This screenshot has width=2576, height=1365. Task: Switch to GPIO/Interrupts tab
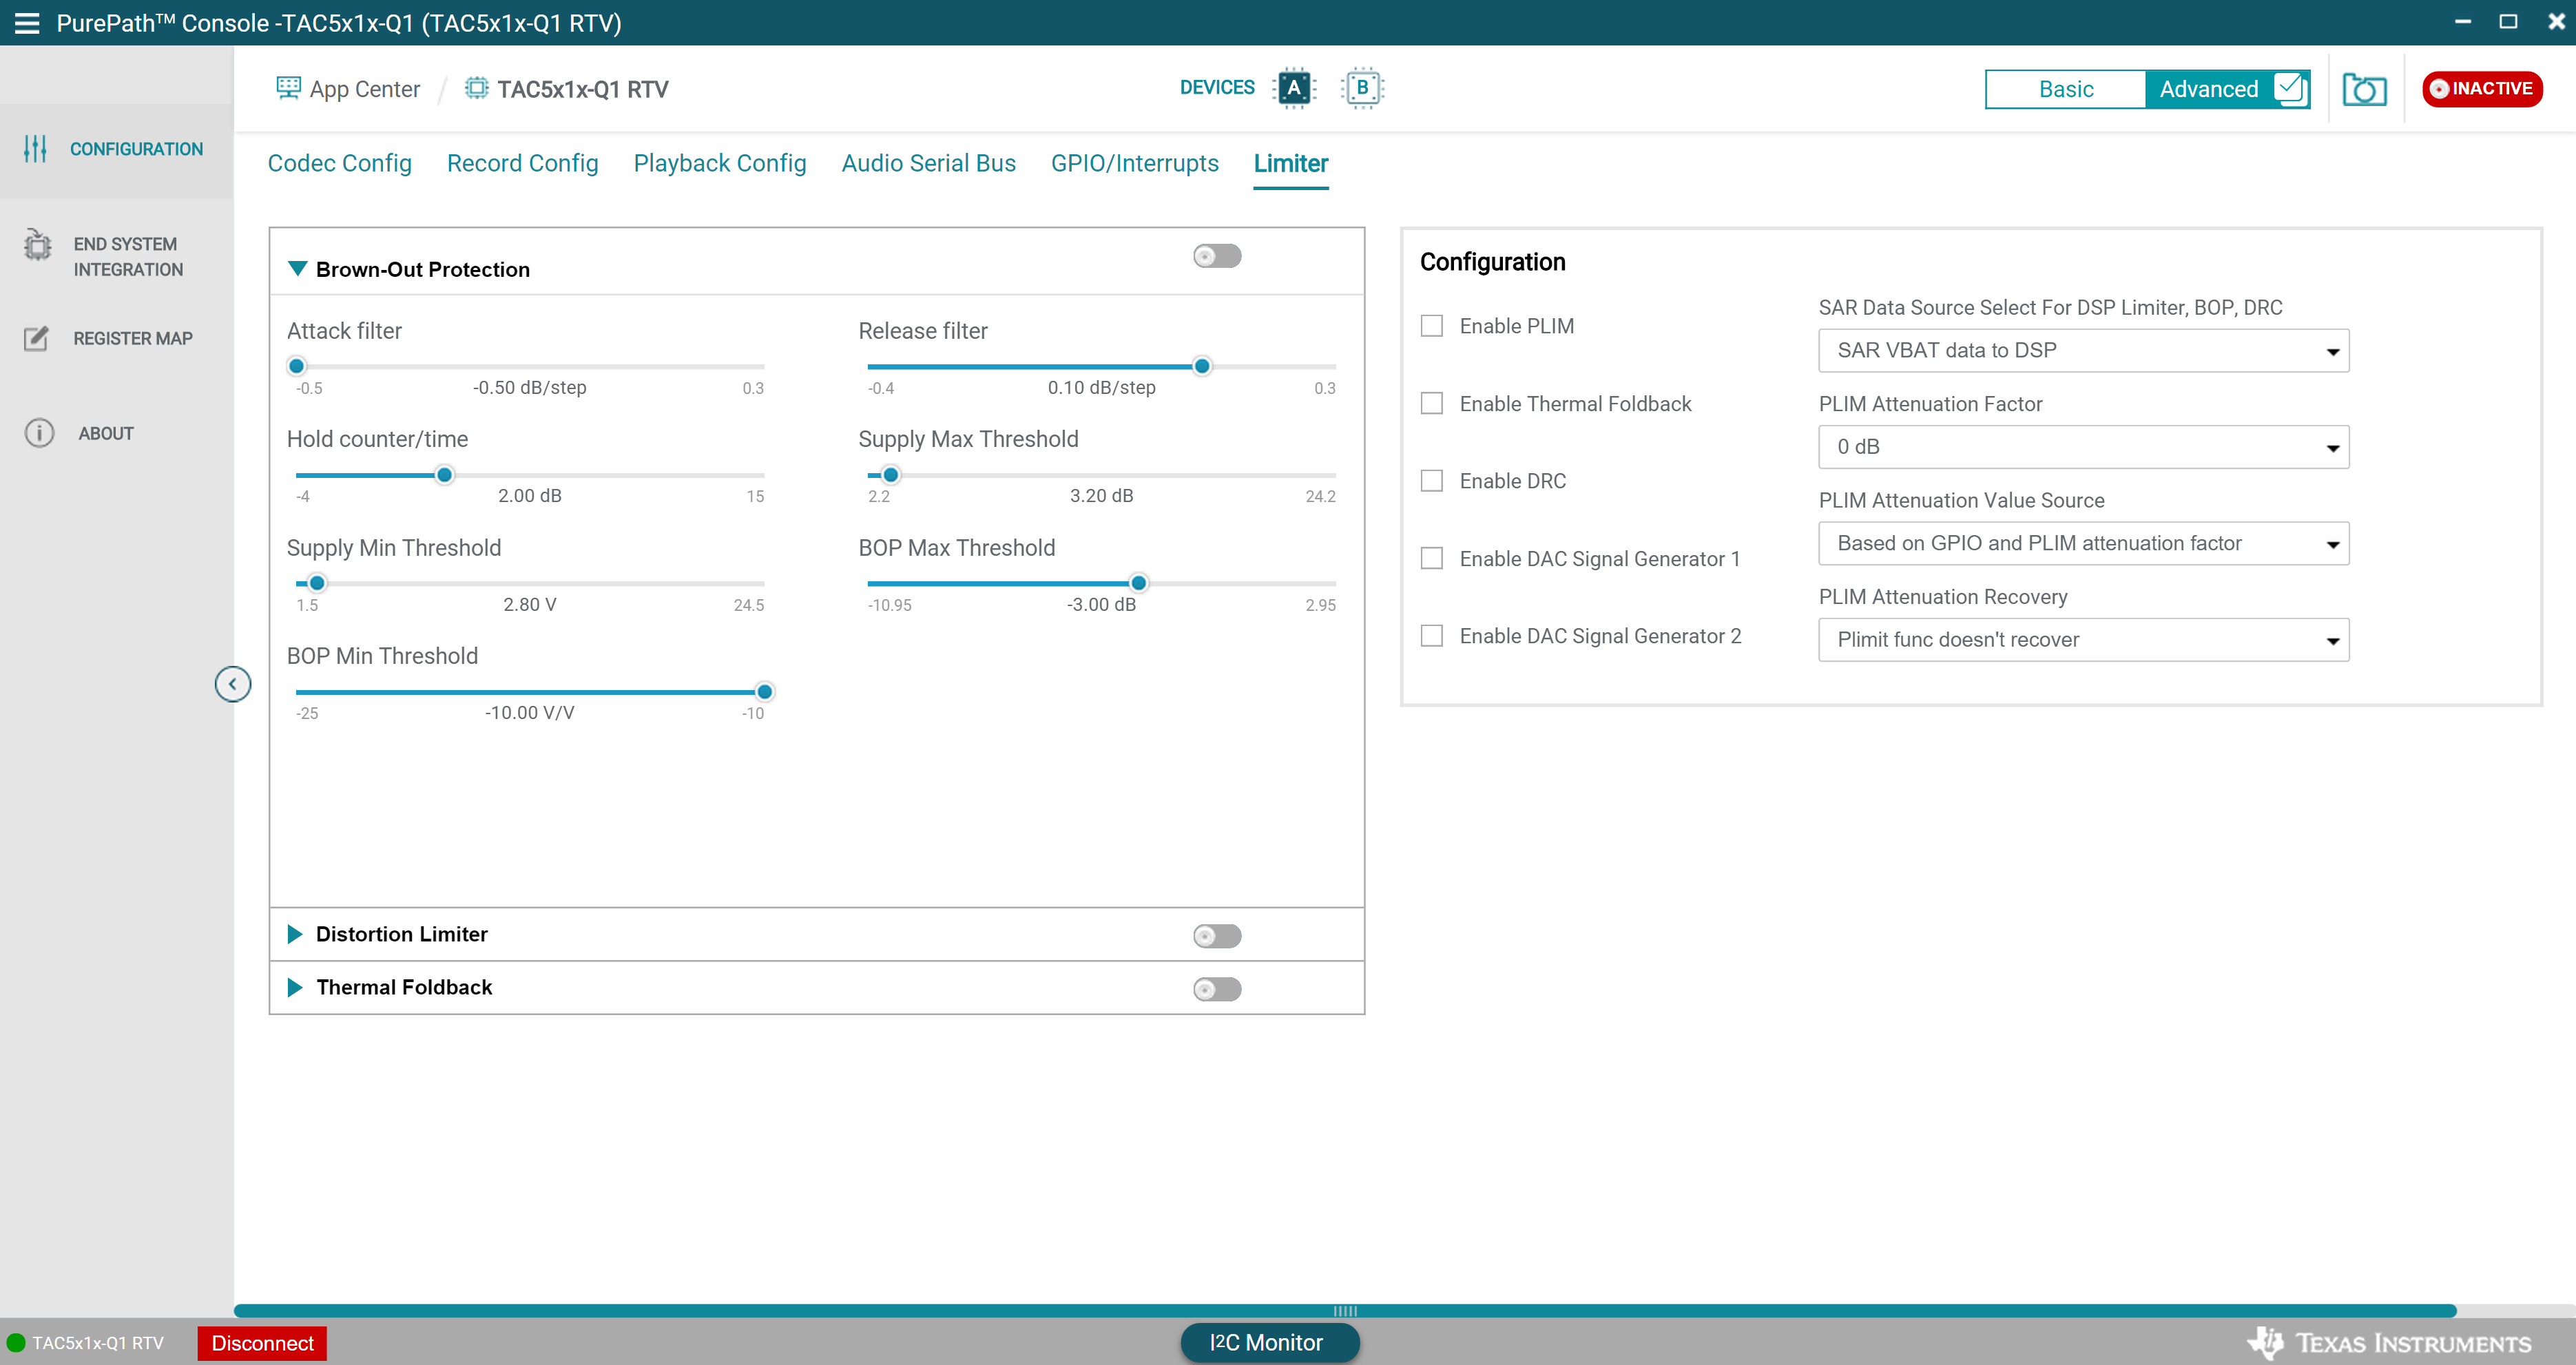click(1134, 163)
